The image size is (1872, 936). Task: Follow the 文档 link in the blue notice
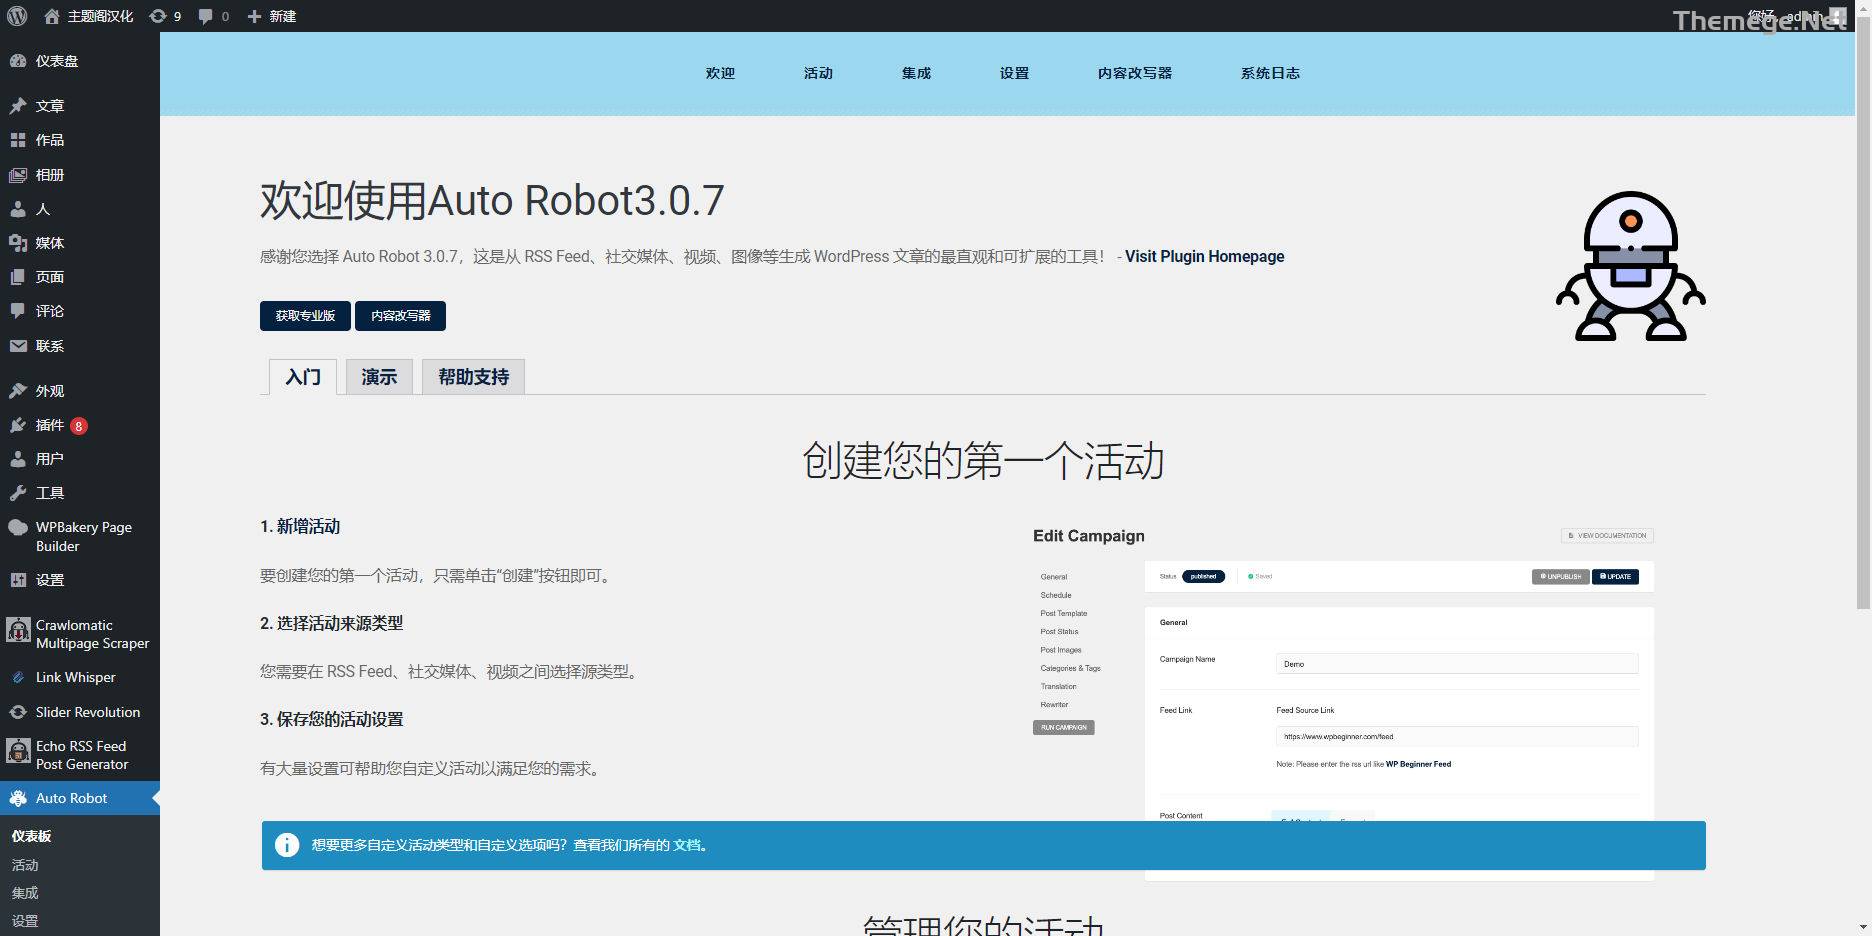coord(687,845)
